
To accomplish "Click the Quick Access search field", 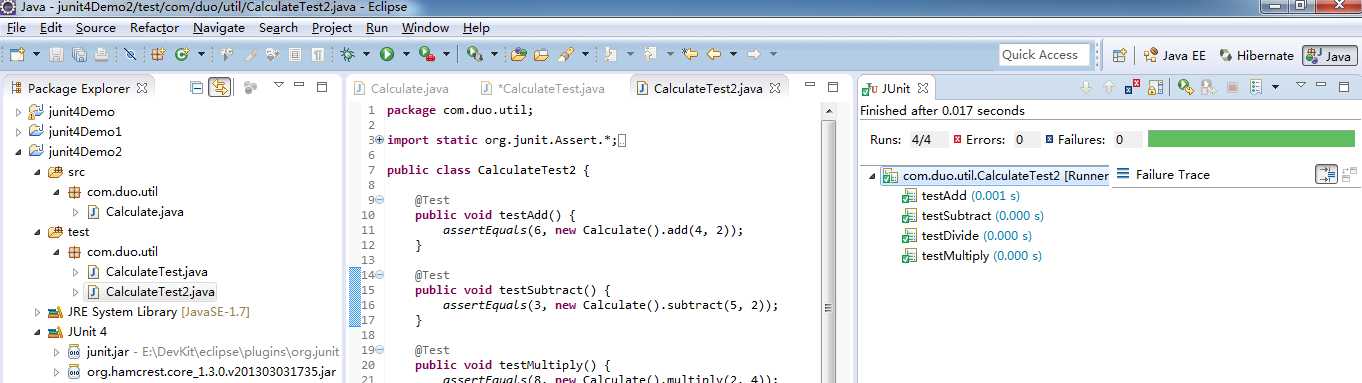I will (x=1045, y=55).
